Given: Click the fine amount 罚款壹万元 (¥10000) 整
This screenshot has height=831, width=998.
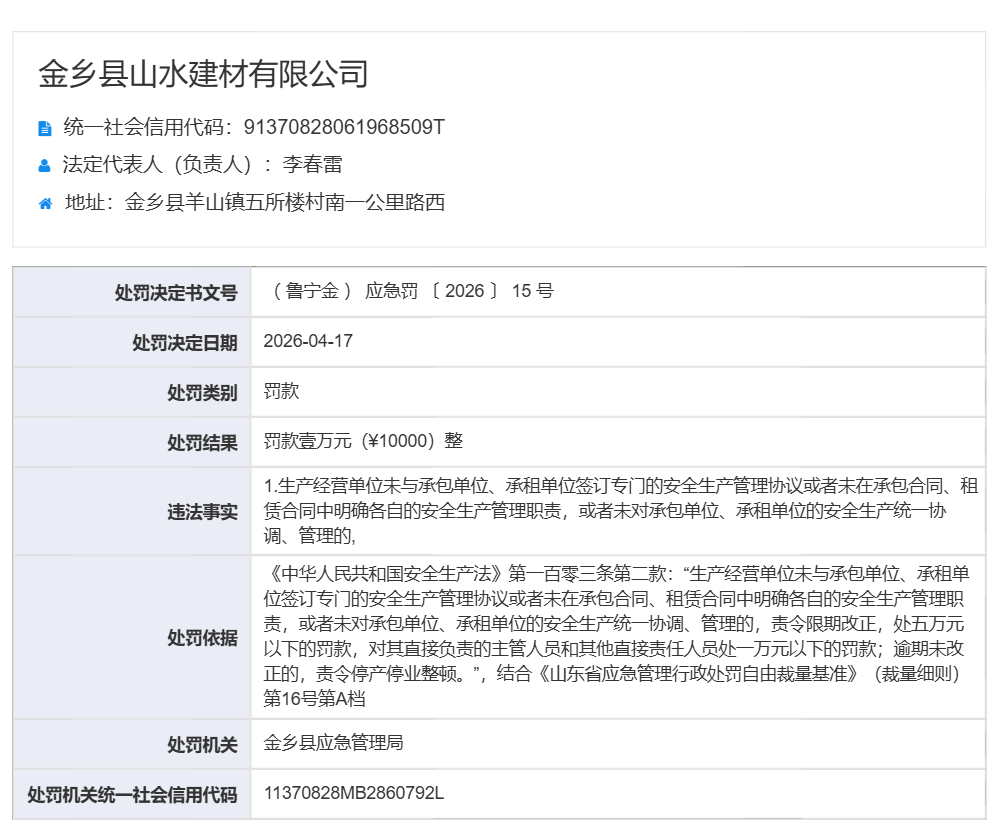Looking at the screenshot, I should point(363,441).
